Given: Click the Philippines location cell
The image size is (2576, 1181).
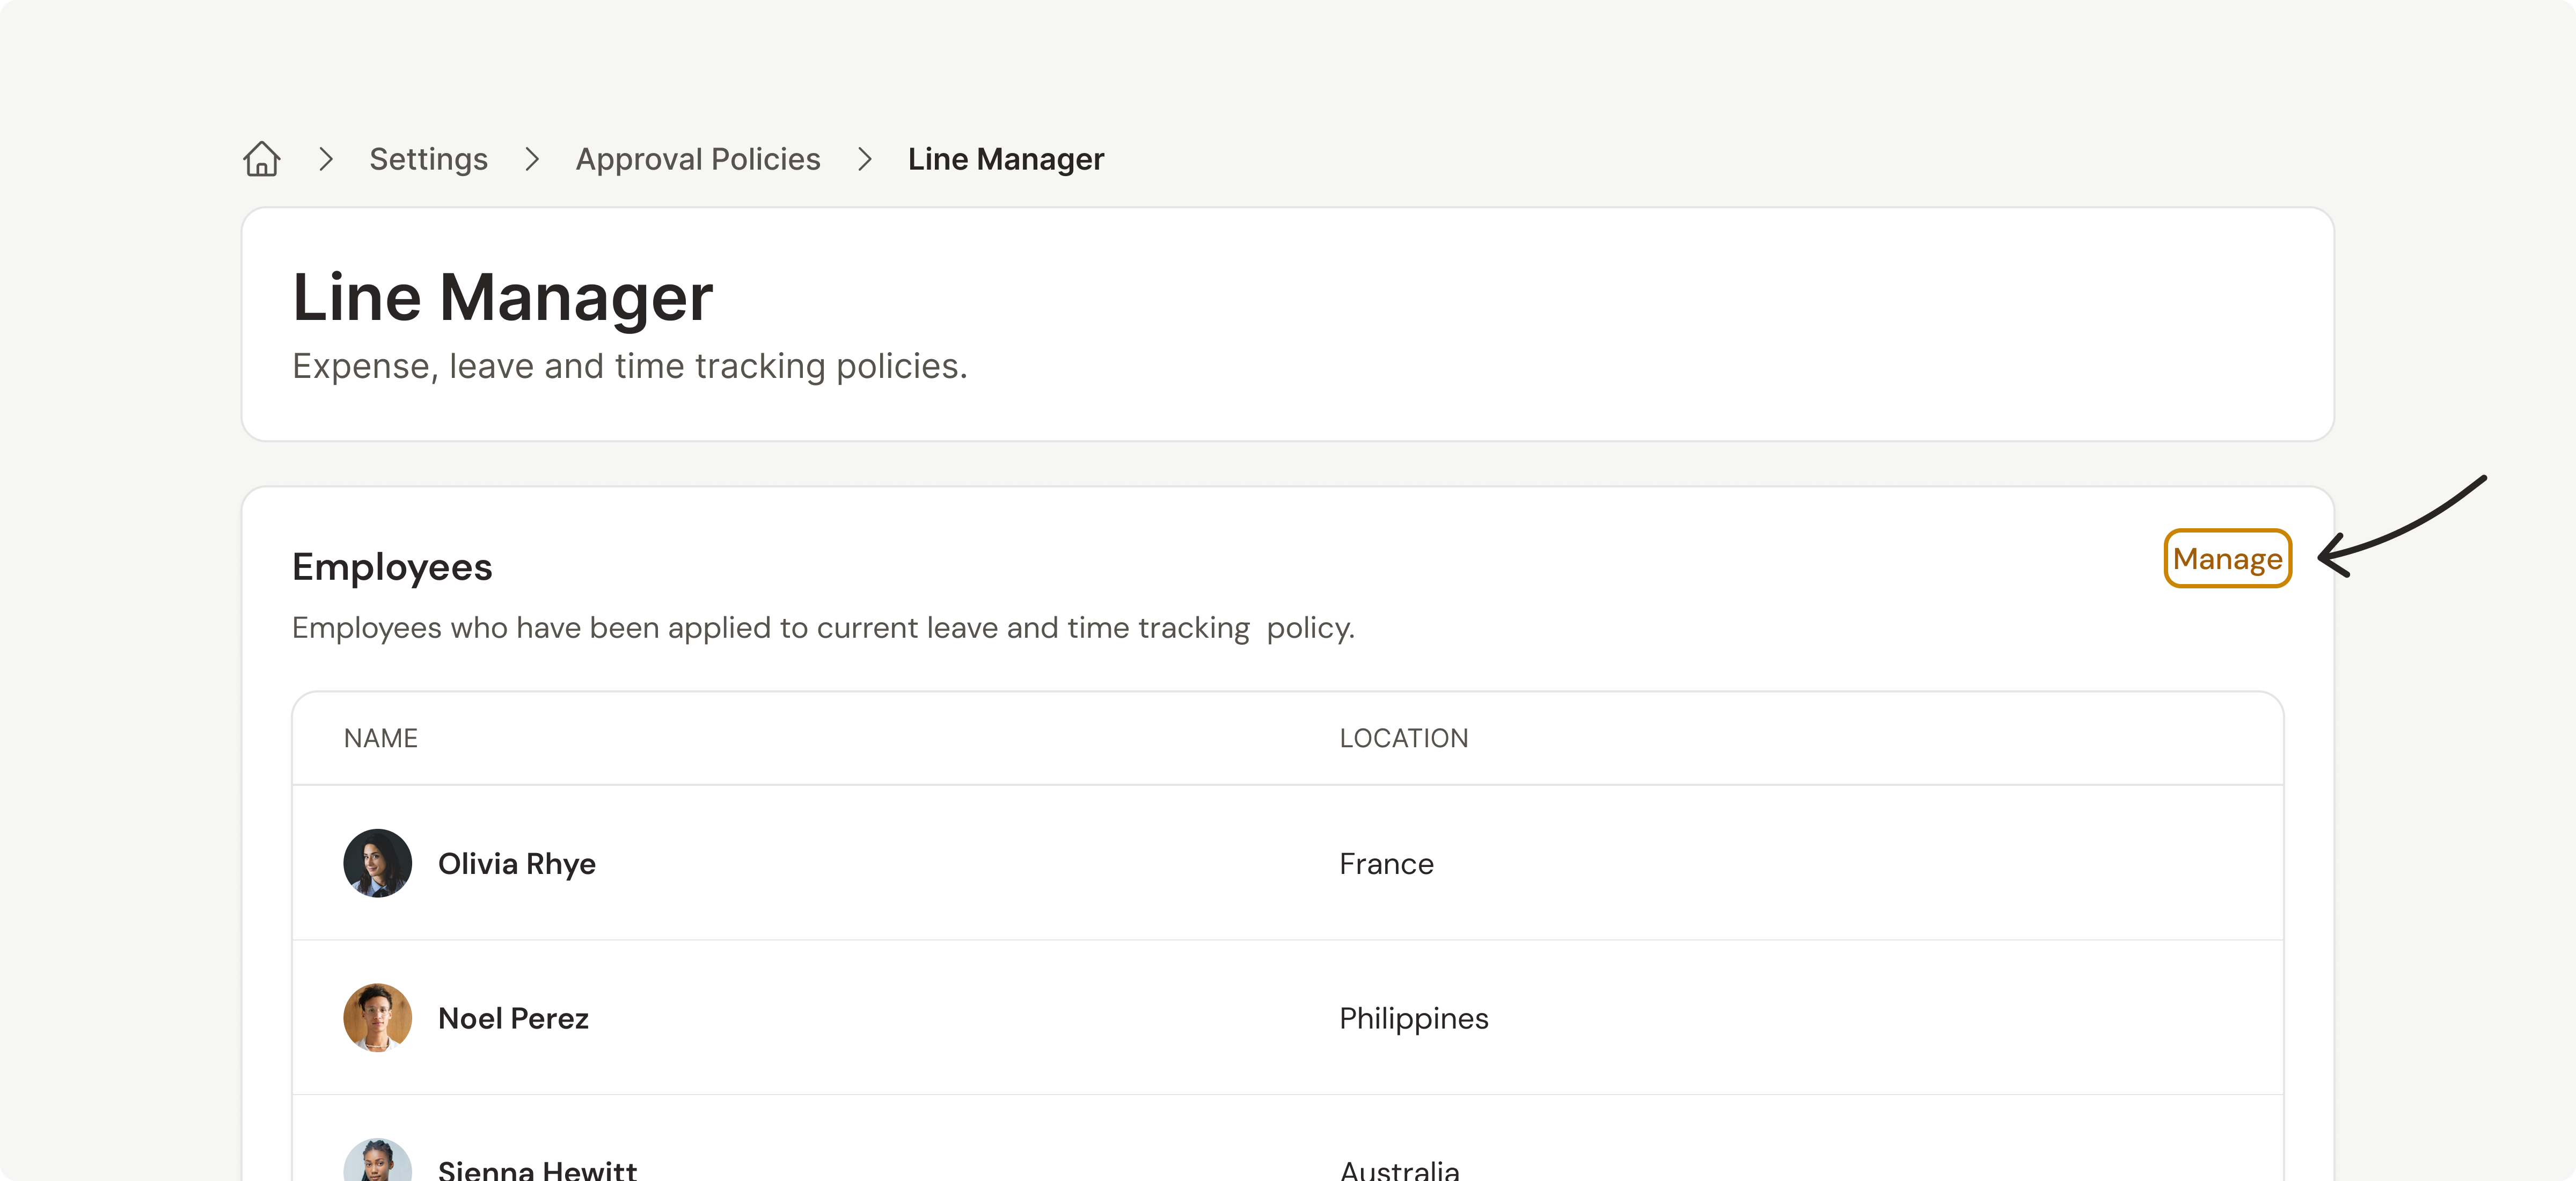Looking at the screenshot, I should coord(1413,1018).
